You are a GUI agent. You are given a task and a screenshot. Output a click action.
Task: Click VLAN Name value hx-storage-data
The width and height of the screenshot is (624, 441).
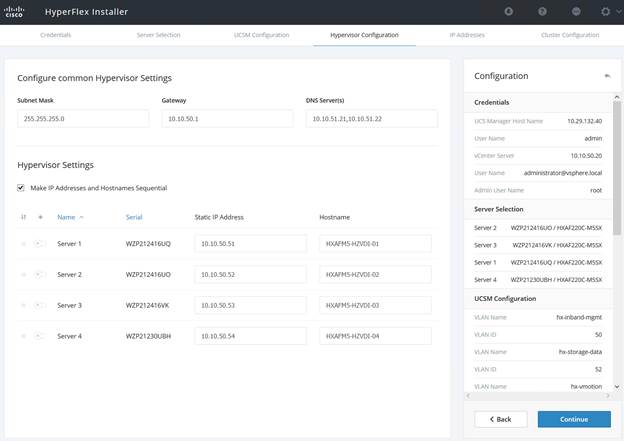[580, 352]
